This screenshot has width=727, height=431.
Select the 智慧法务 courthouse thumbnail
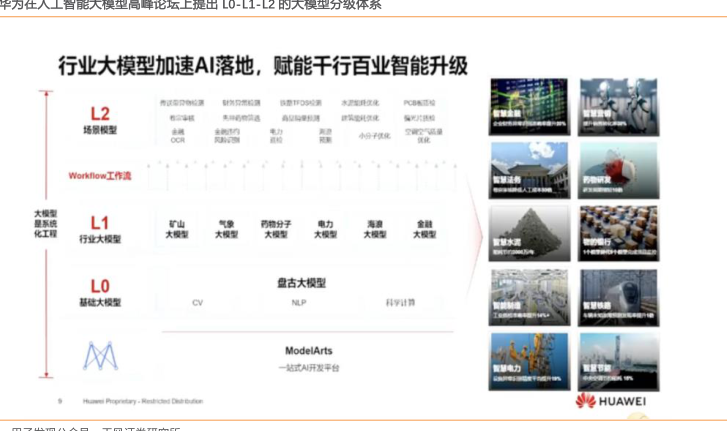tap(529, 171)
